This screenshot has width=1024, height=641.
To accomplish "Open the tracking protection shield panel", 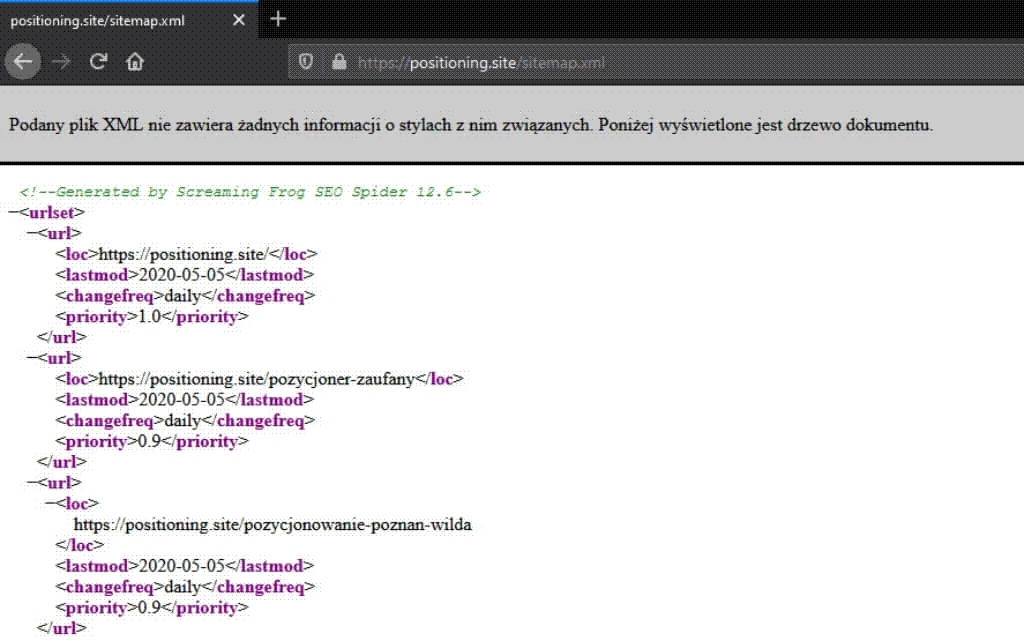I will (x=307, y=62).
